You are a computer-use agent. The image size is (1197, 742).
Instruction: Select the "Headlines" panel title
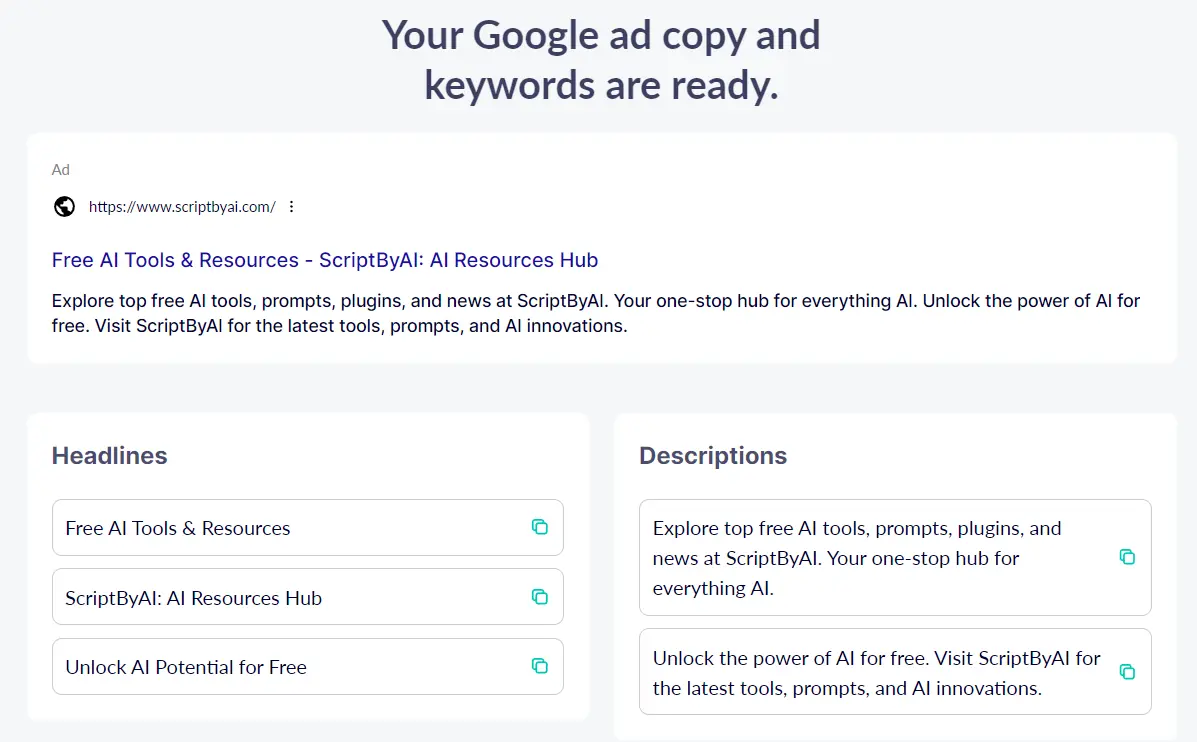pyautogui.click(x=109, y=455)
